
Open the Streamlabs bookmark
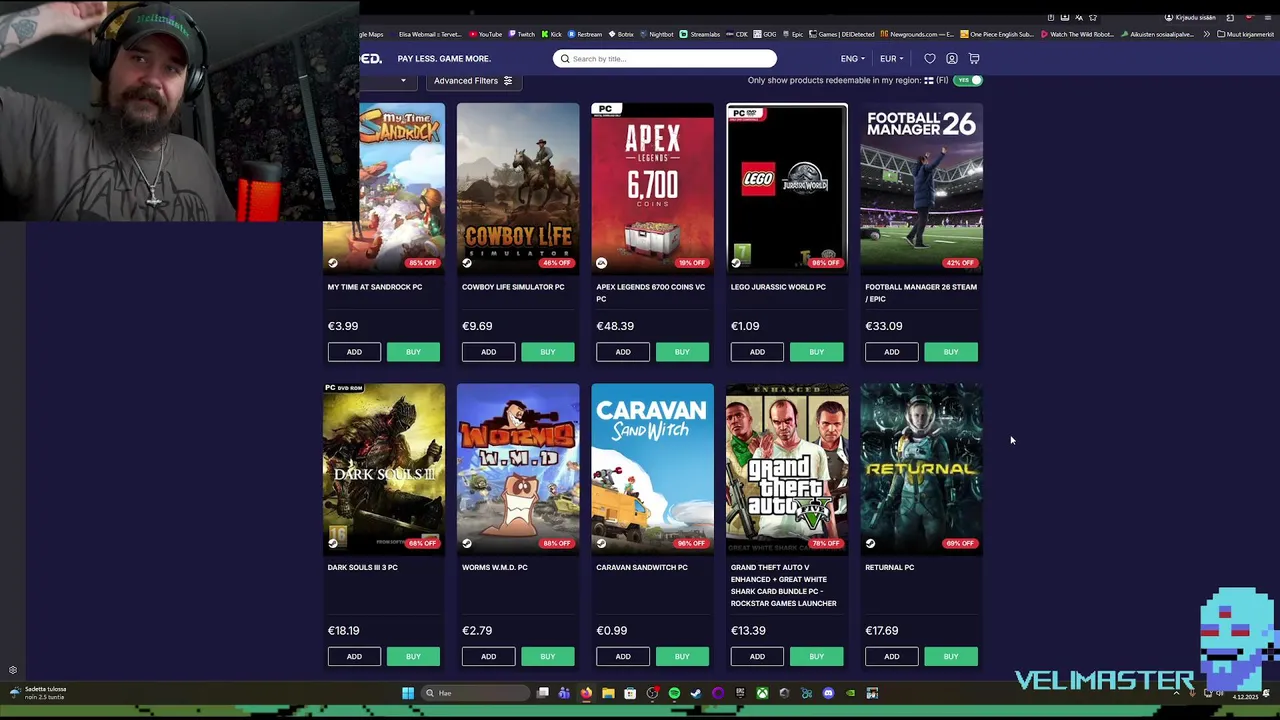700,34
